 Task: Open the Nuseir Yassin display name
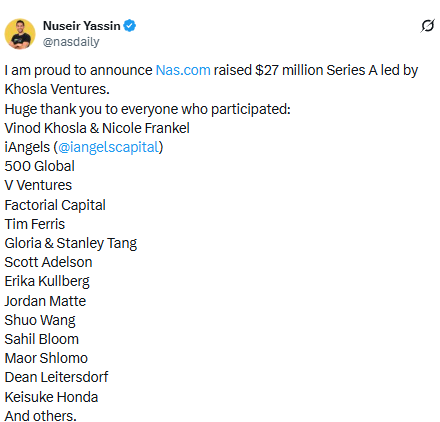tap(81, 26)
